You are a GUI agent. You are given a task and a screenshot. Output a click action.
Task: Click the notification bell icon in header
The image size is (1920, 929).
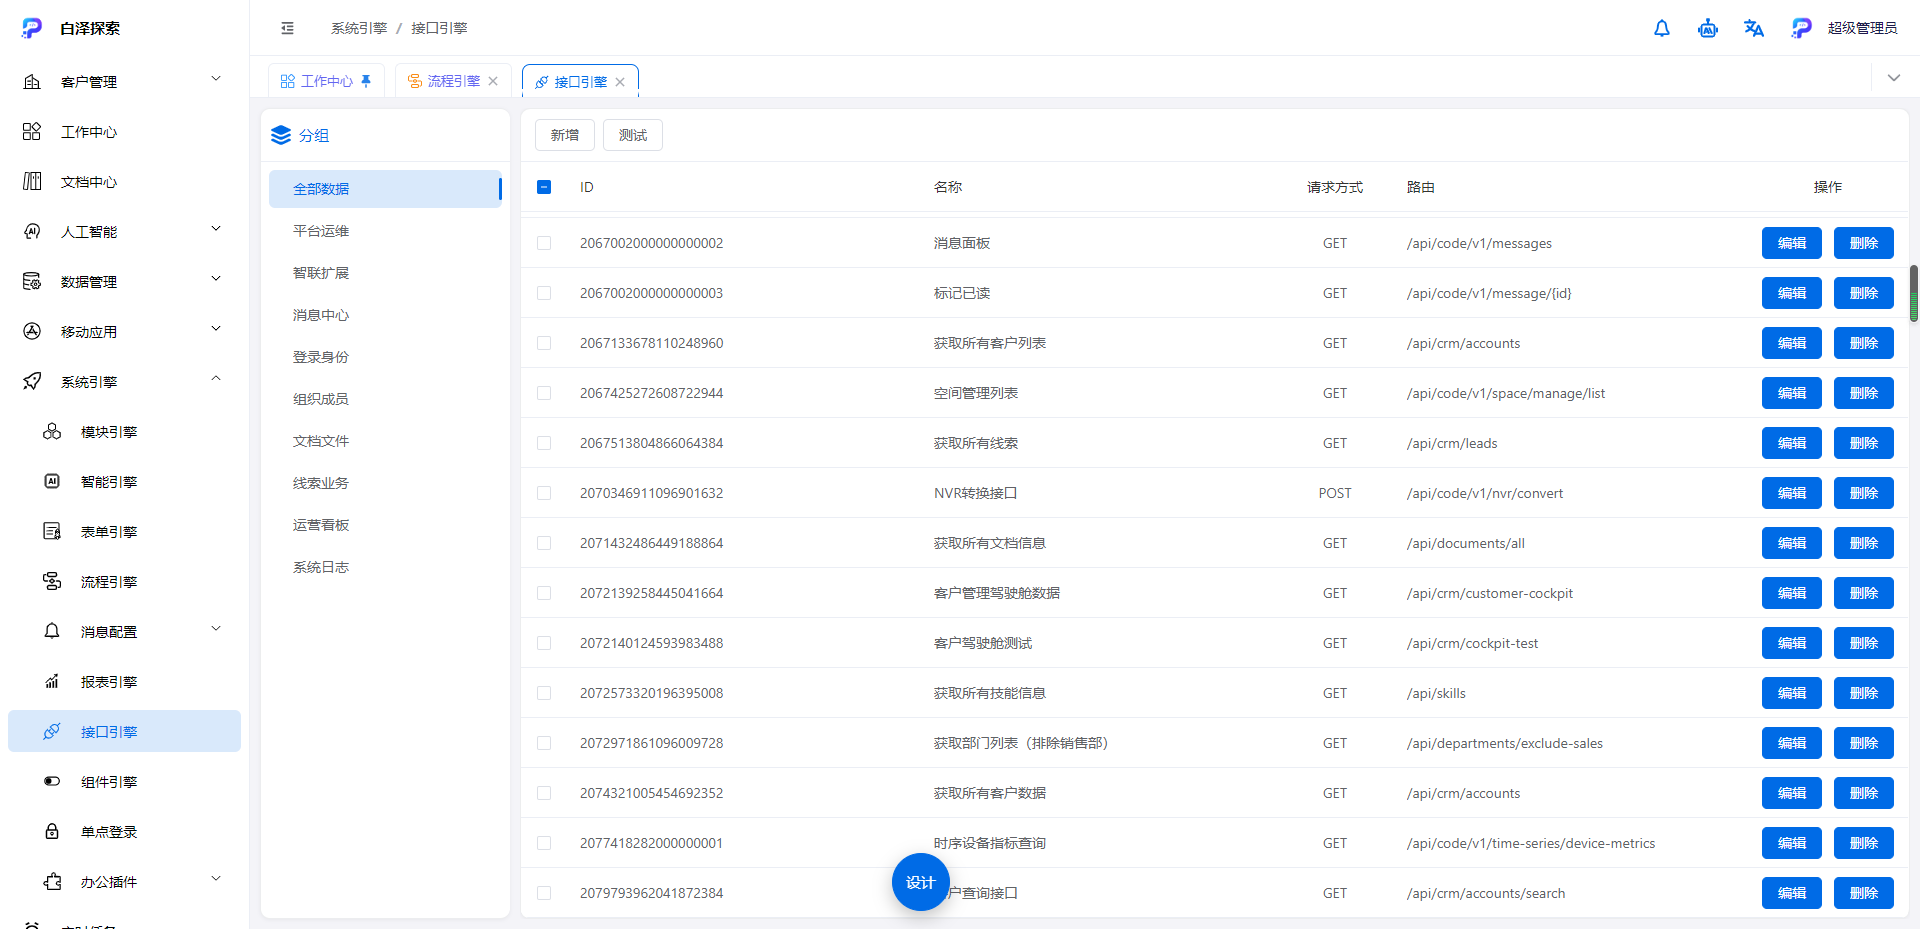click(1662, 28)
